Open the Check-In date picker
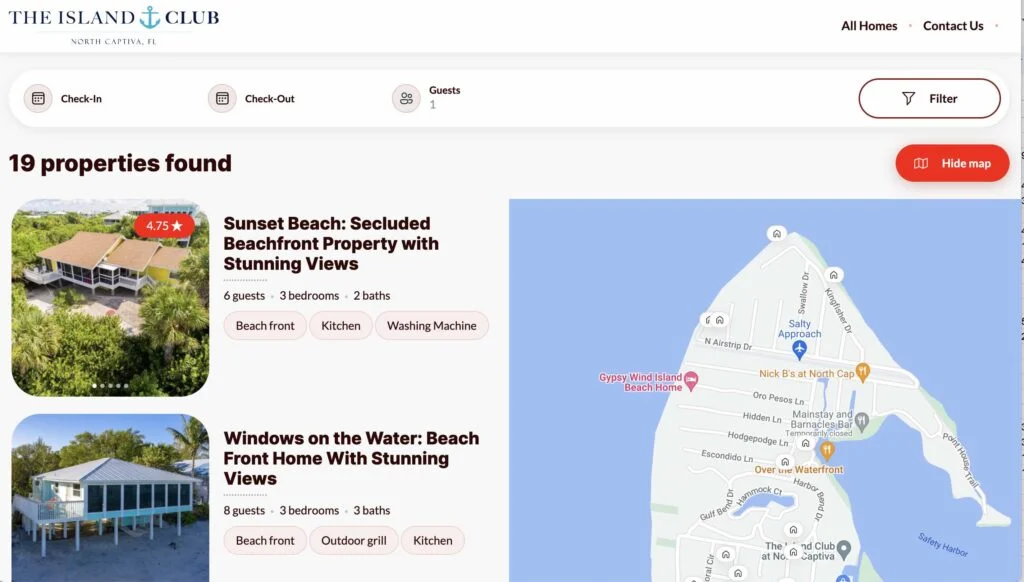This screenshot has height=582, width=1024. click(81, 99)
